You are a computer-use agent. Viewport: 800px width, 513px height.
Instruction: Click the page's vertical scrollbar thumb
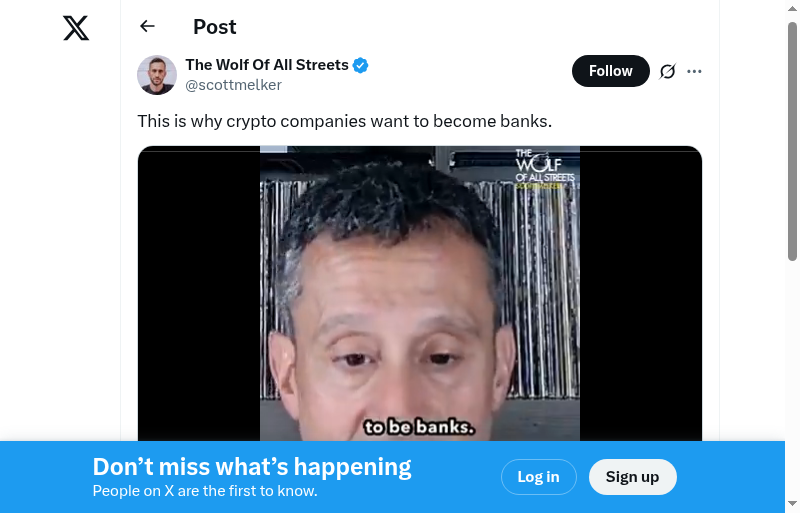point(792,142)
